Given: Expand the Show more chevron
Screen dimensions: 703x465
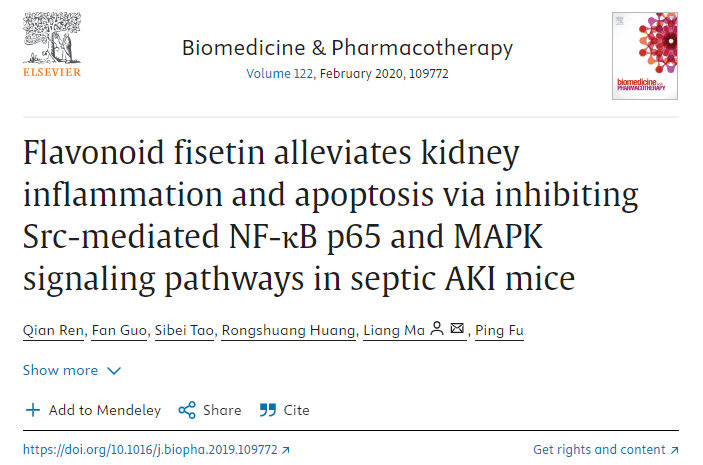Looking at the screenshot, I should 114,371.
